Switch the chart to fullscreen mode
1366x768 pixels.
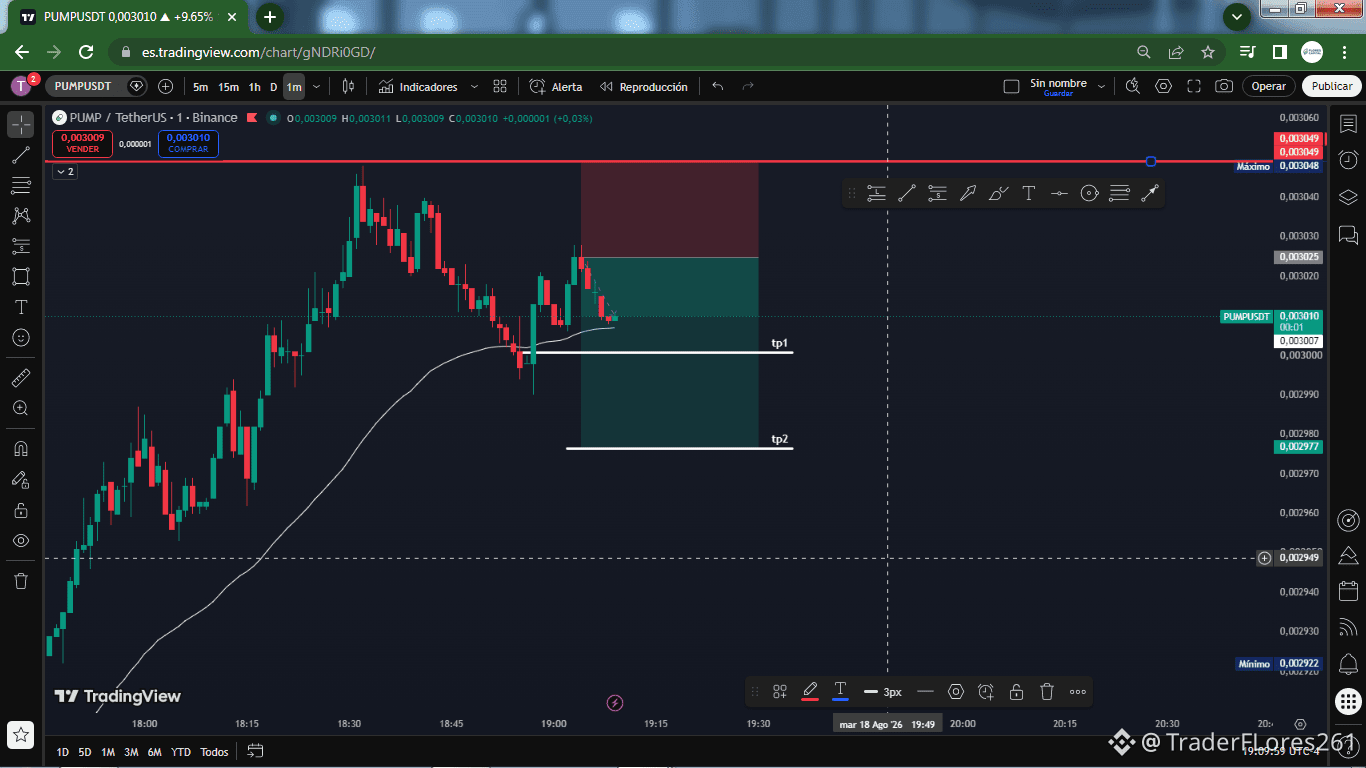point(1194,87)
